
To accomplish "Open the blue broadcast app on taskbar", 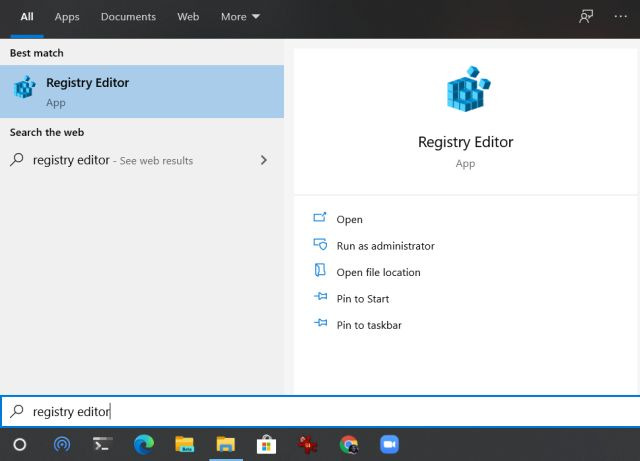I will (62, 444).
